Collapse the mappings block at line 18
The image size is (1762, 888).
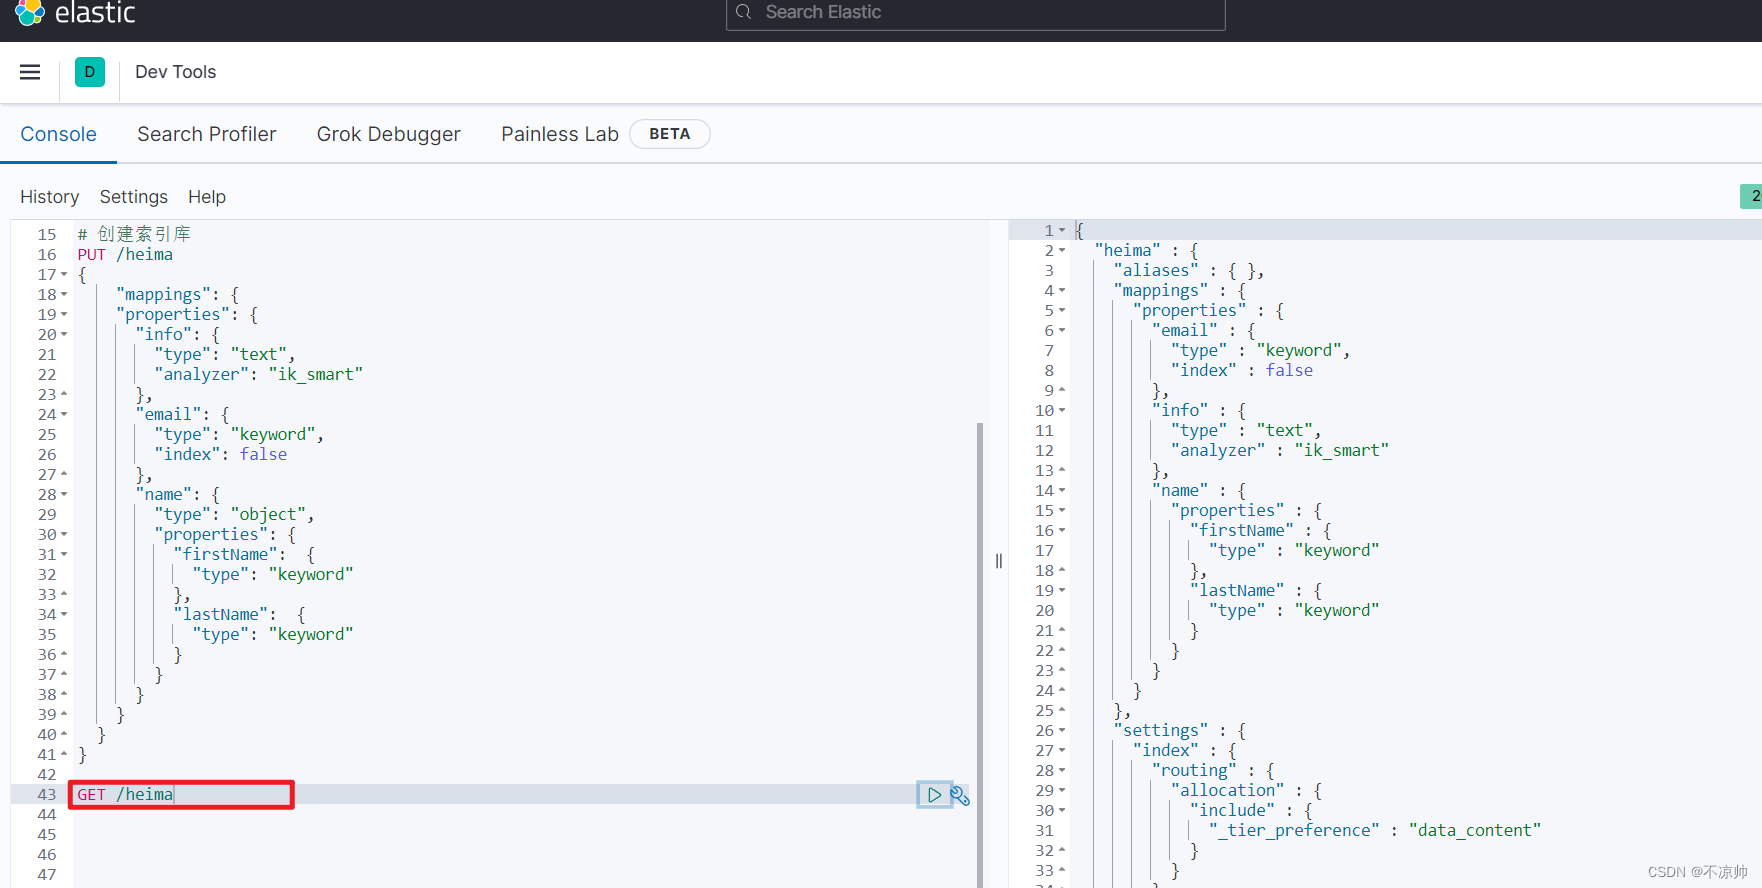click(64, 294)
